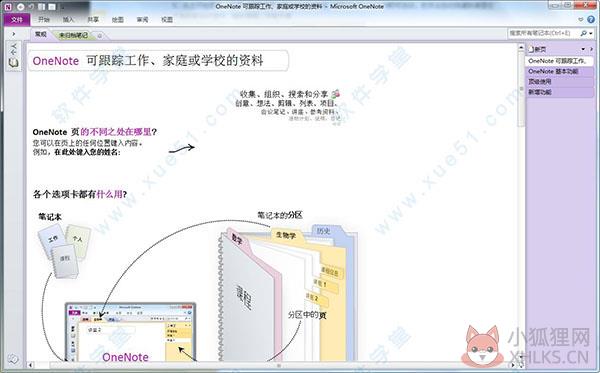Screen dimensions: 600x373
Task: Open the Customize Quick Access Toolbar dropdown
Action: (x=62, y=7)
